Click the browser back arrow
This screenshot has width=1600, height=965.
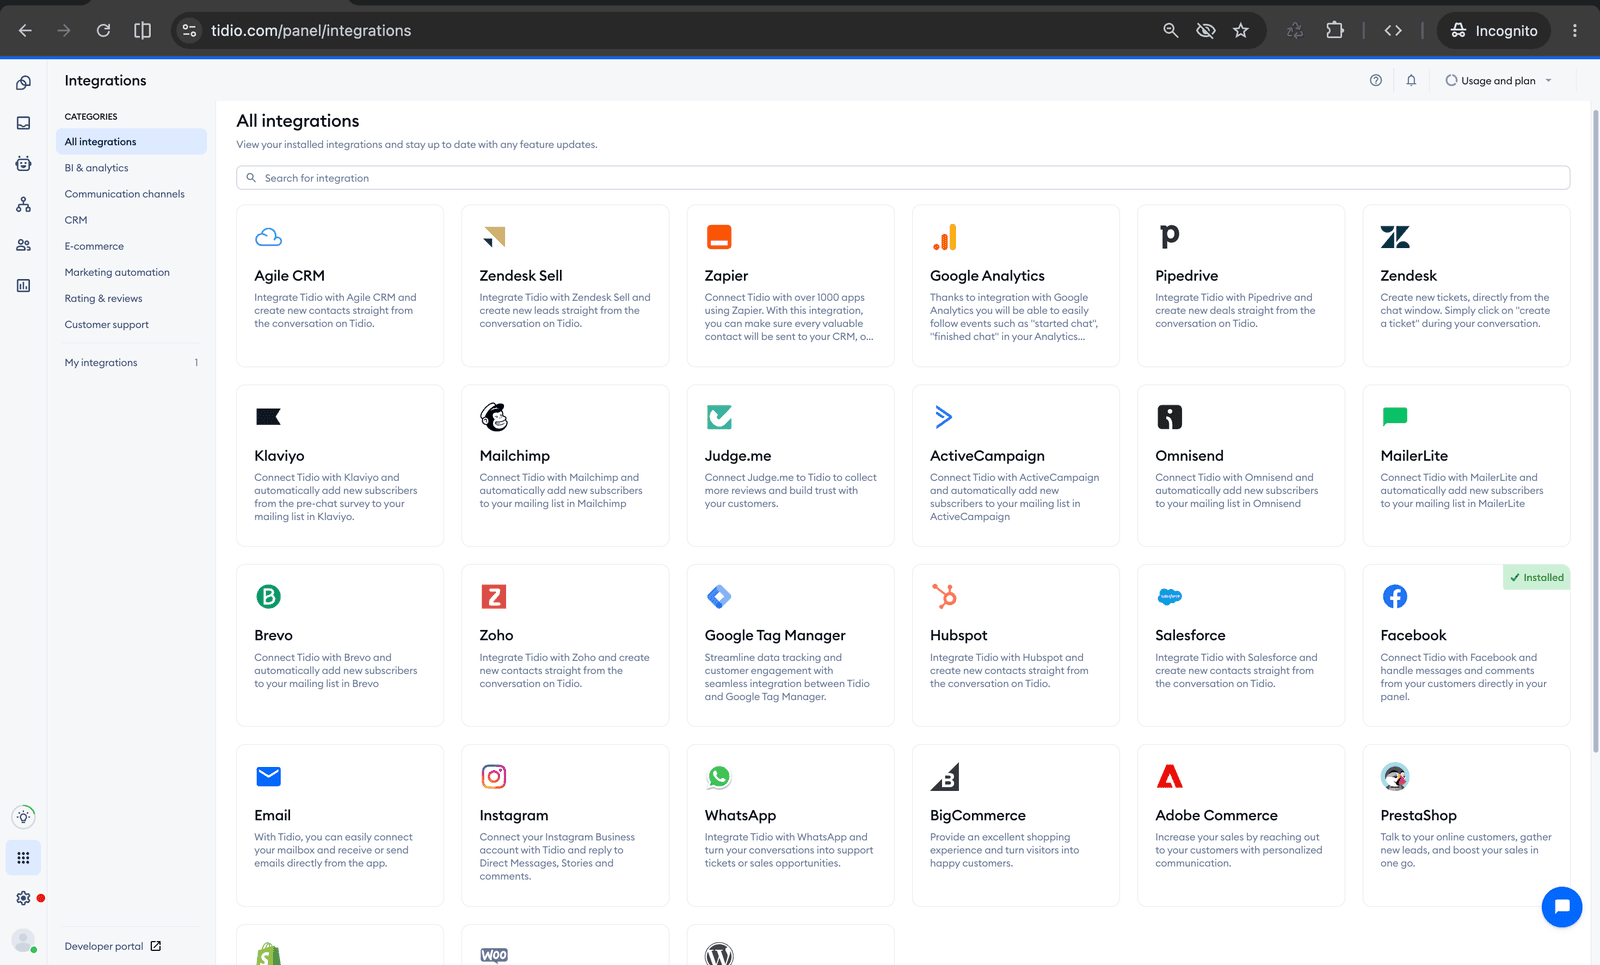(25, 31)
